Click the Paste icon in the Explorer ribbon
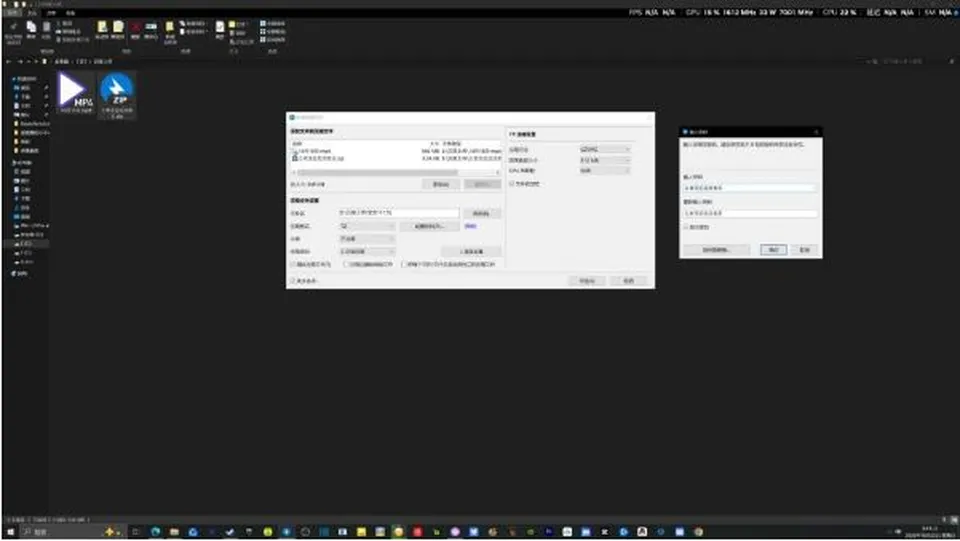 47,29
